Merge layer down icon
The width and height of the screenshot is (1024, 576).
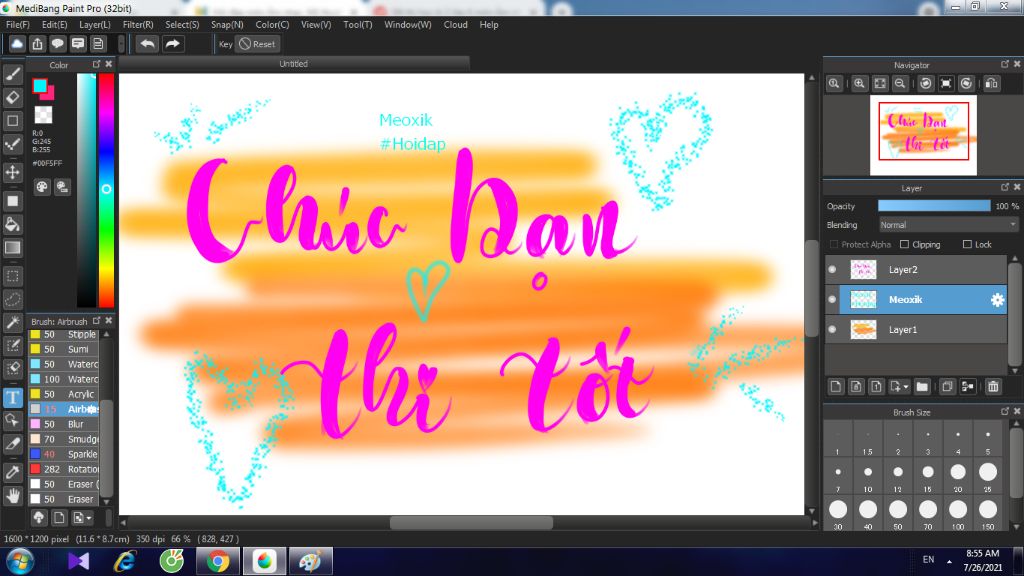pos(968,387)
